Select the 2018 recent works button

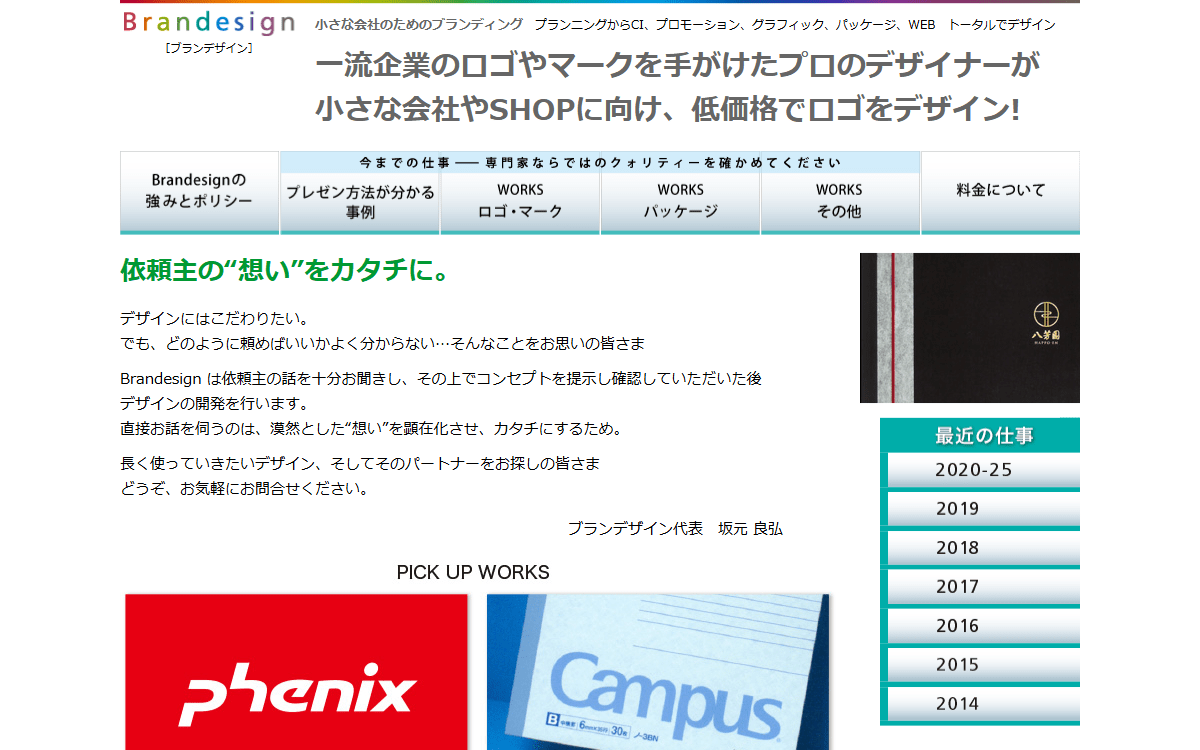click(980, 548)
